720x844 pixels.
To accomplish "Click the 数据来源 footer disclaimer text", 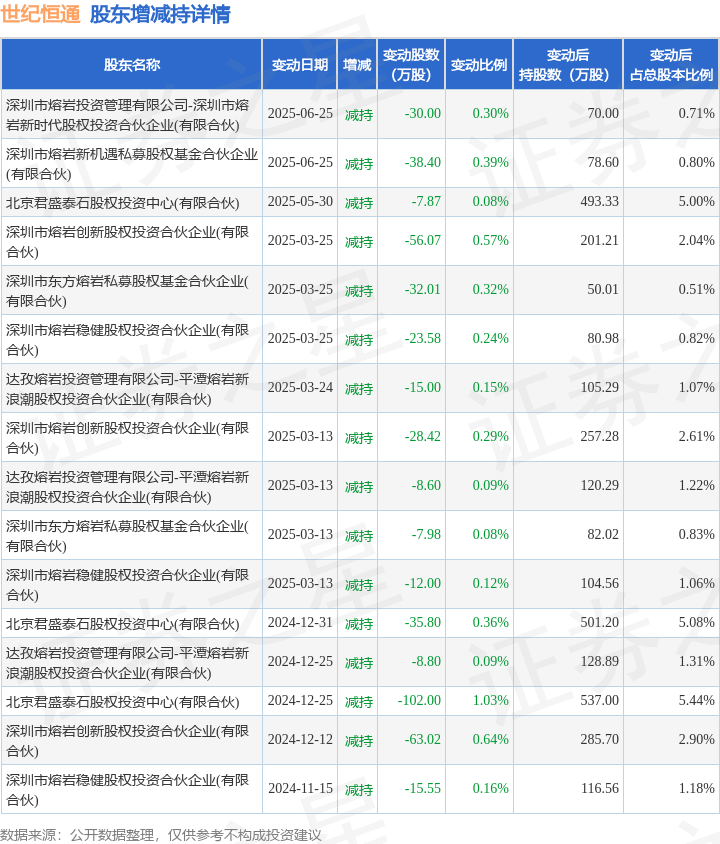I will click(x=161, y=835).
